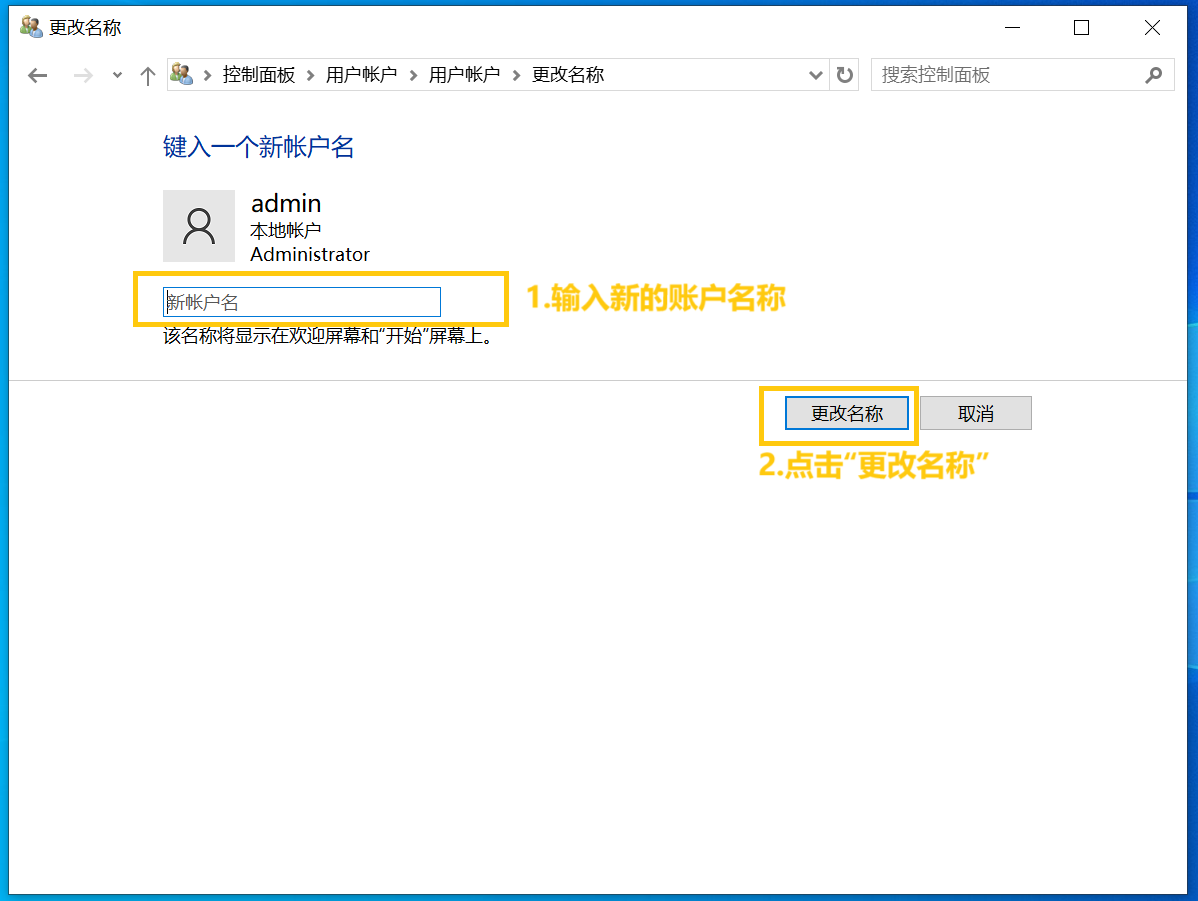Click the up one level arrow
This screenshot has height=901, width=1198.
(x=147, y=74)
